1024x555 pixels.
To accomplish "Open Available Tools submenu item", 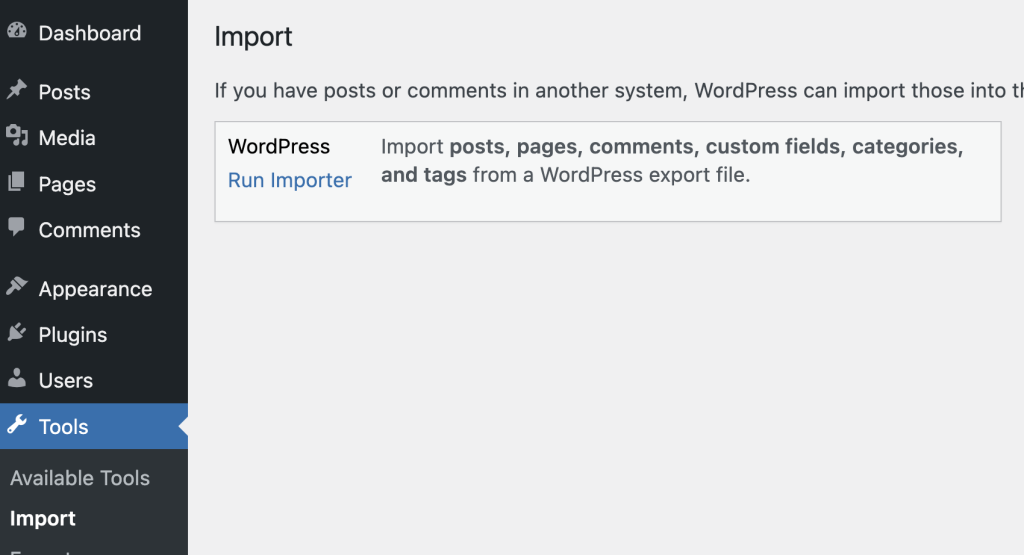I will [x=80, y=478].
